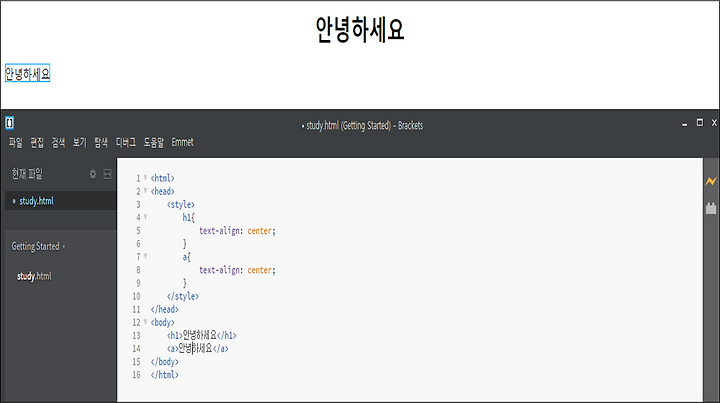Viewport: 720px width, 403px height.
Task: Click the Brackets app logo icon
Action: pyautogui.click(x=10, y=123)
